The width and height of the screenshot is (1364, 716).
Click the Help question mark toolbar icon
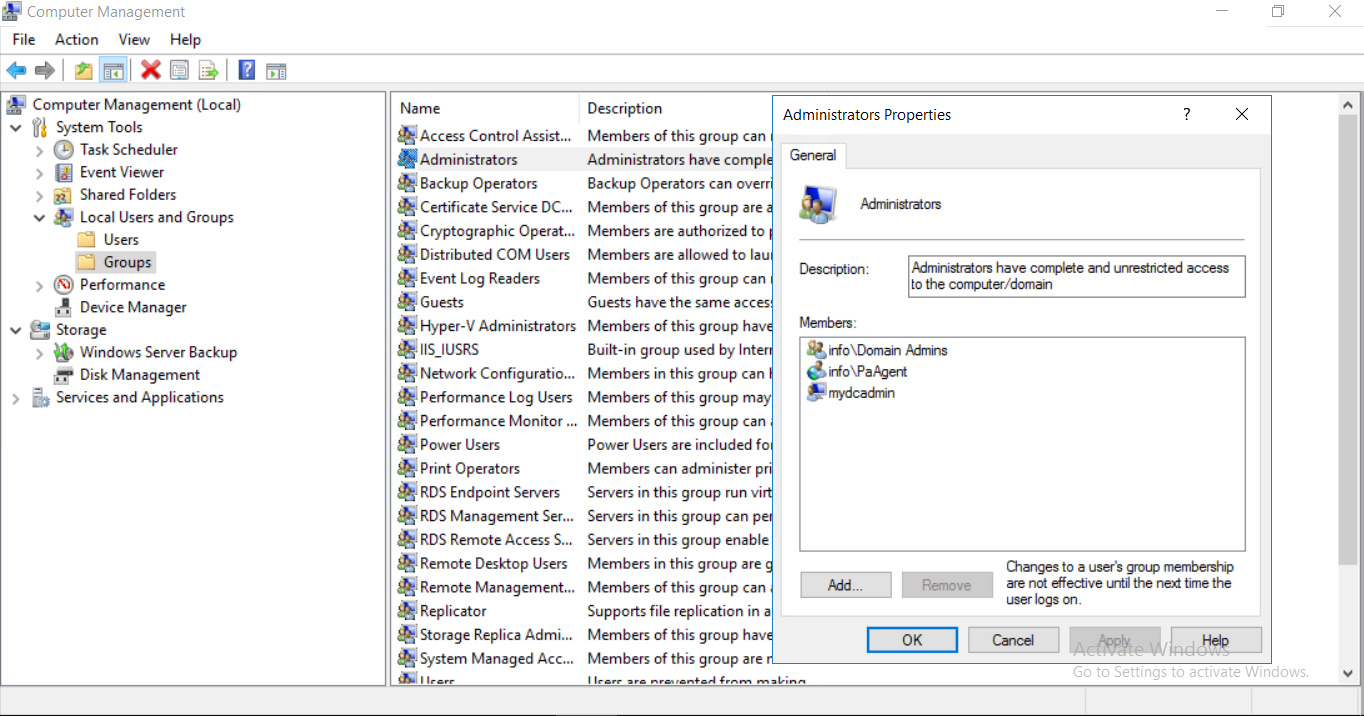click(x=246, y=69)
